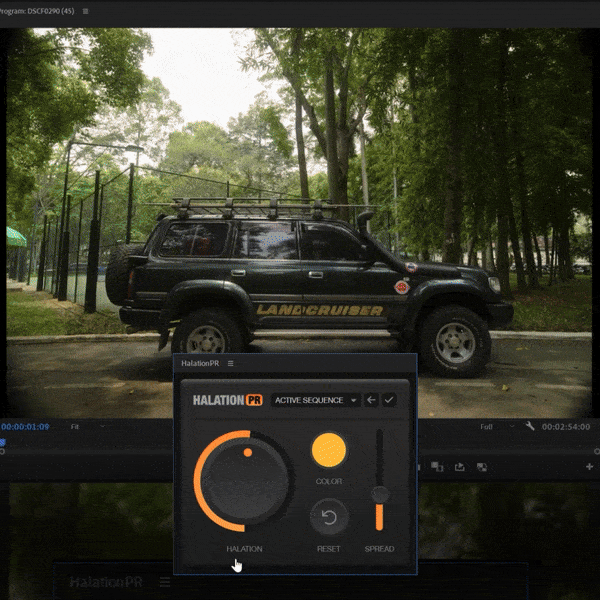
Task: Select the Program: DSCF0290 tab
Action: [38, 11]
